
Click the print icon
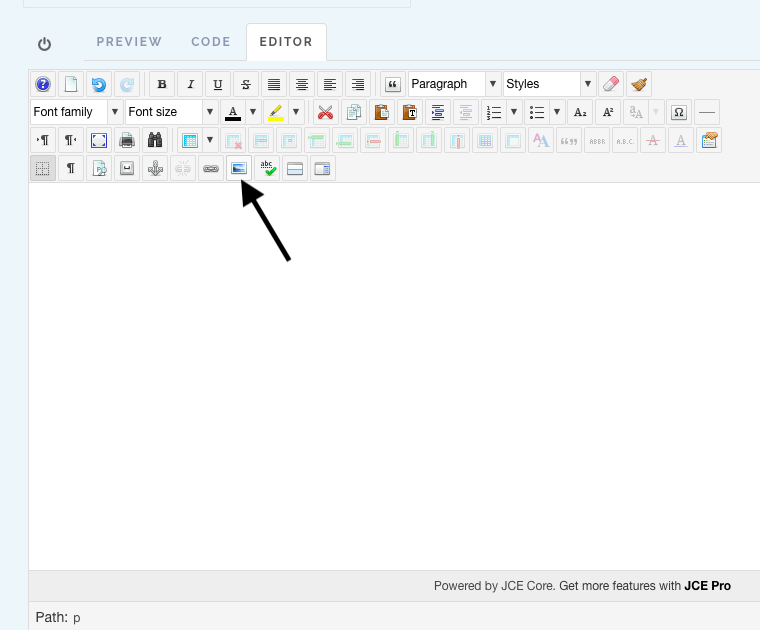[126, 140]
